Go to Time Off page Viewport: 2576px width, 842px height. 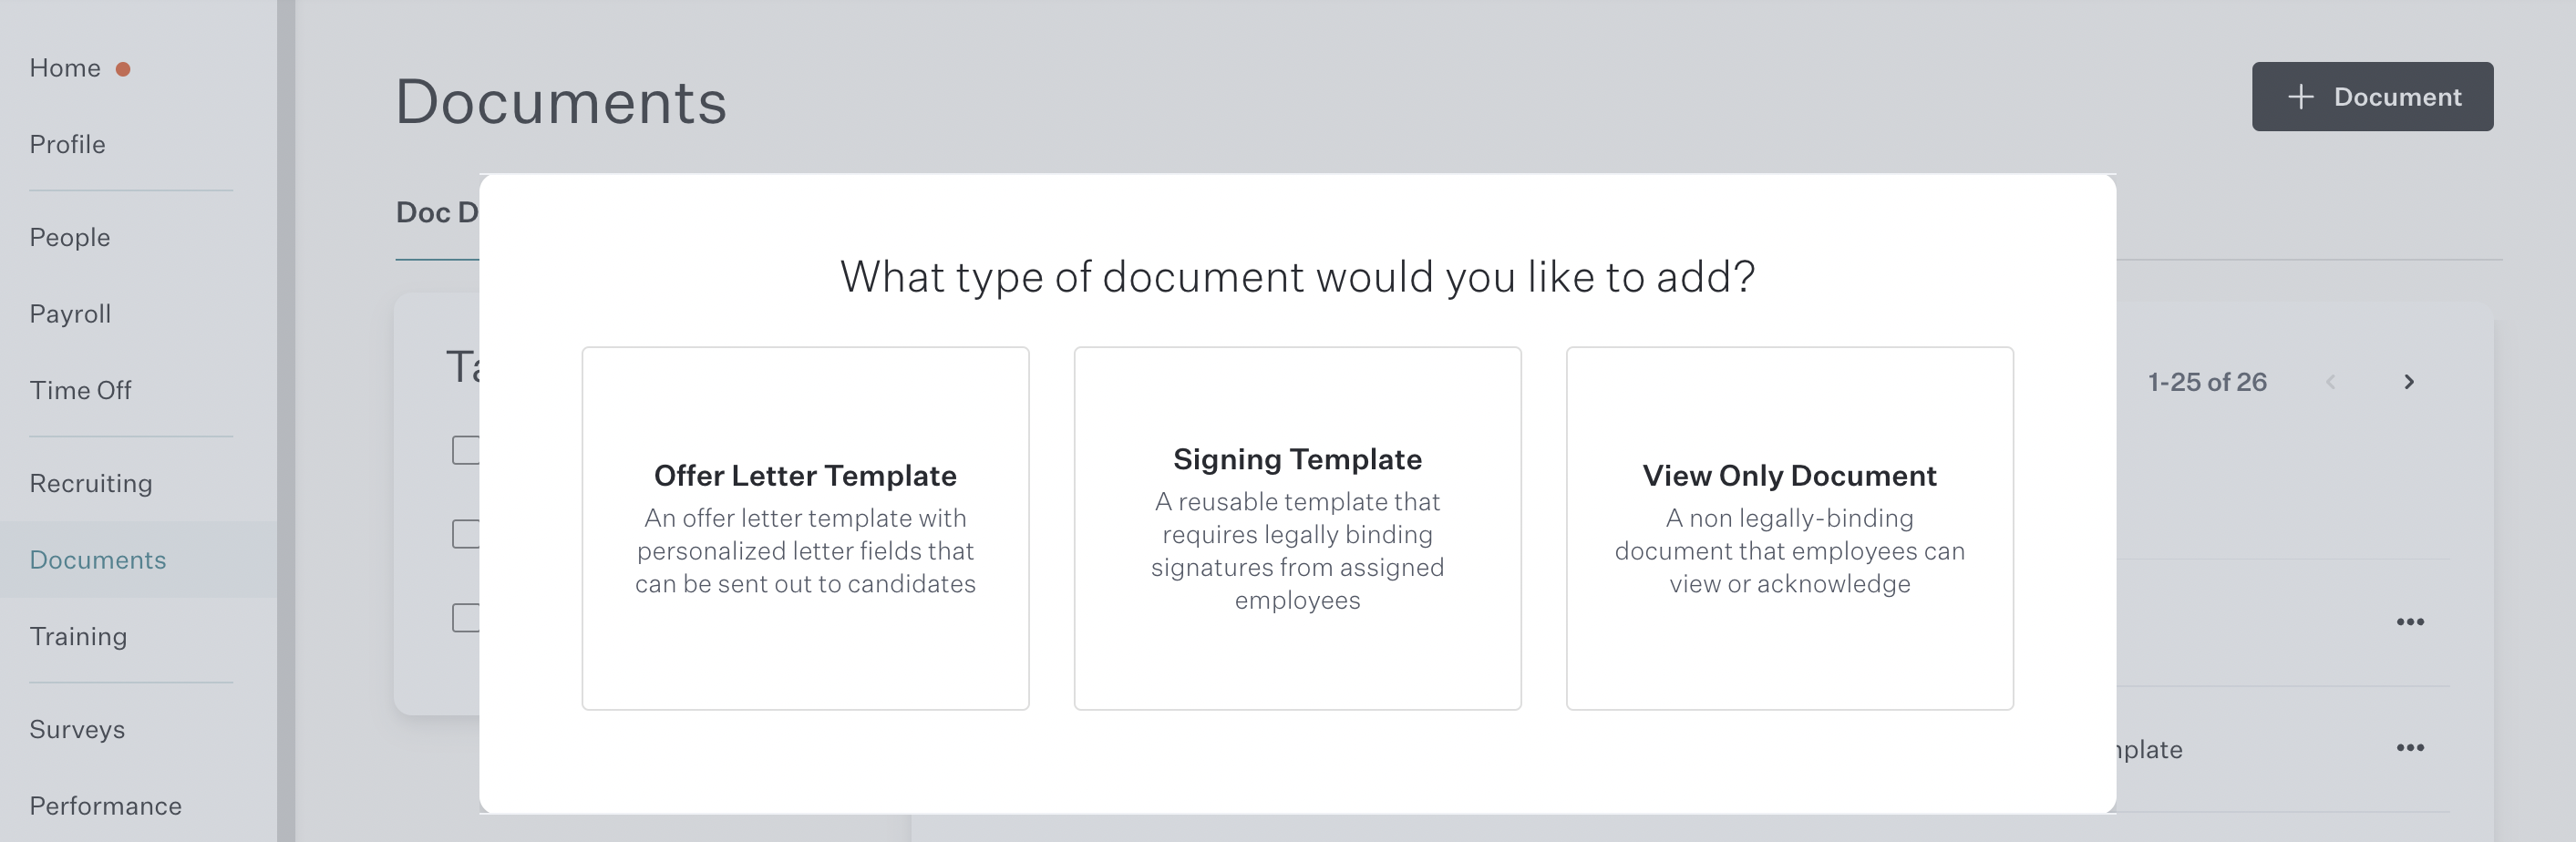80,390
